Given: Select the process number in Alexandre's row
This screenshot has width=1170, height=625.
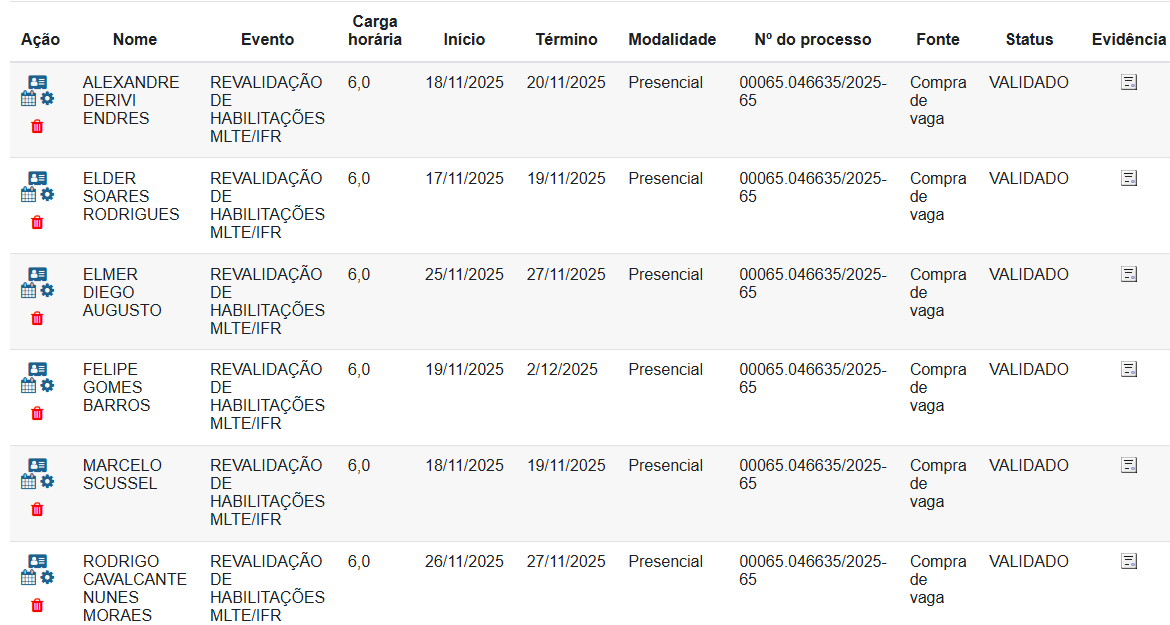Looking at the screenshot, I should (812, 92).
